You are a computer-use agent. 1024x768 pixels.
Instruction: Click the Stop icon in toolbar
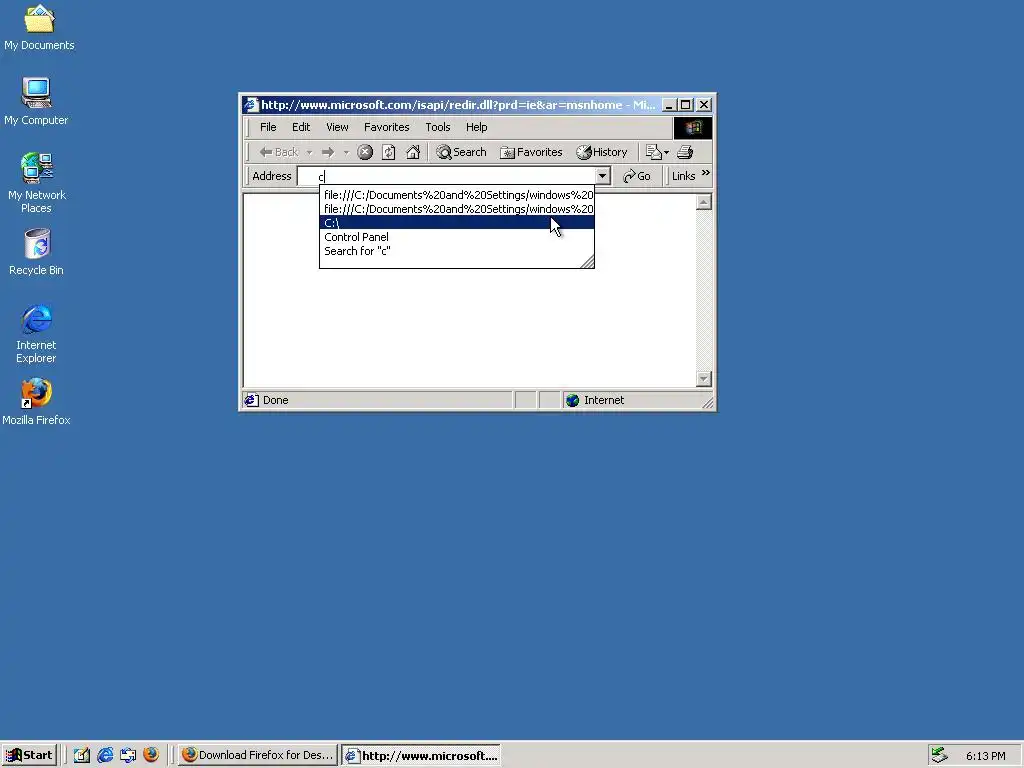tap(365, 152)
